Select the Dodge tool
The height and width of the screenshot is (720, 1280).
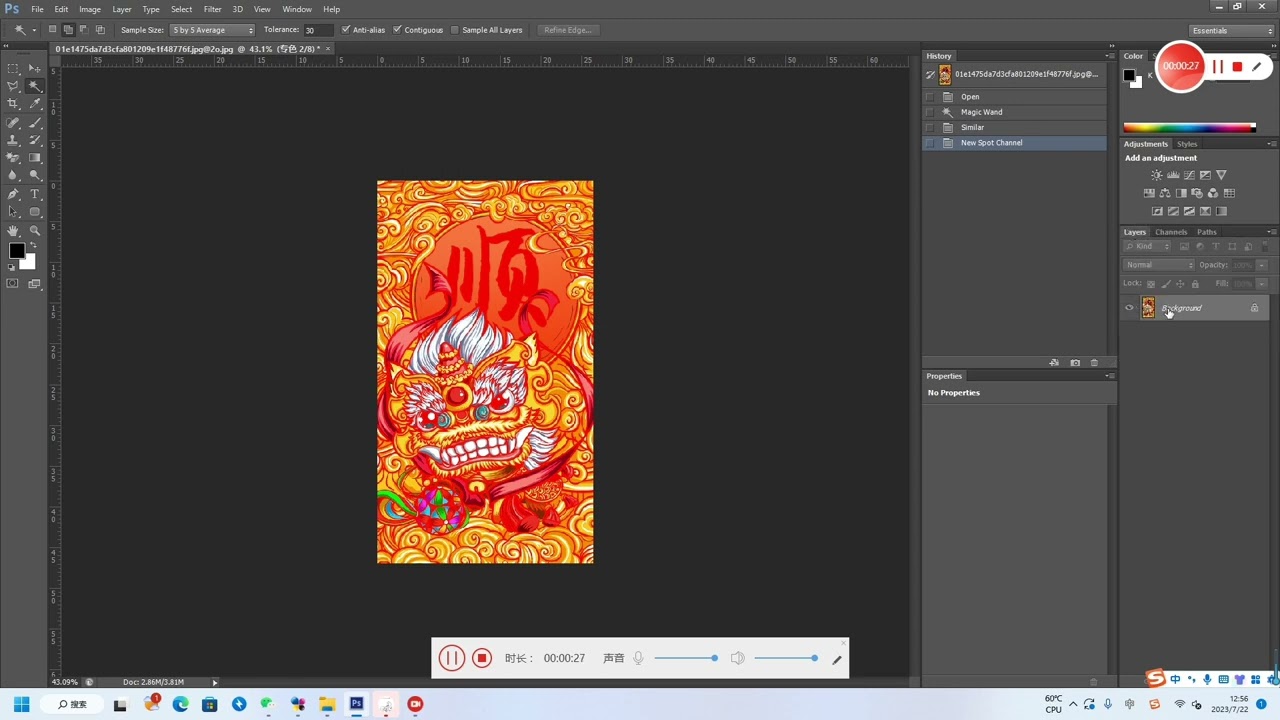[x=35, y=176]
